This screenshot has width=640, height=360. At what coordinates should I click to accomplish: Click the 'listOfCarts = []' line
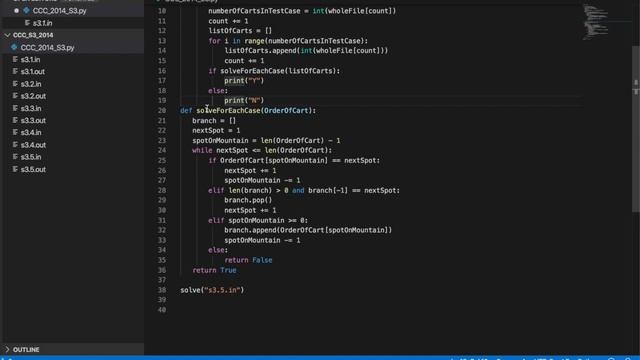(240, 31)
